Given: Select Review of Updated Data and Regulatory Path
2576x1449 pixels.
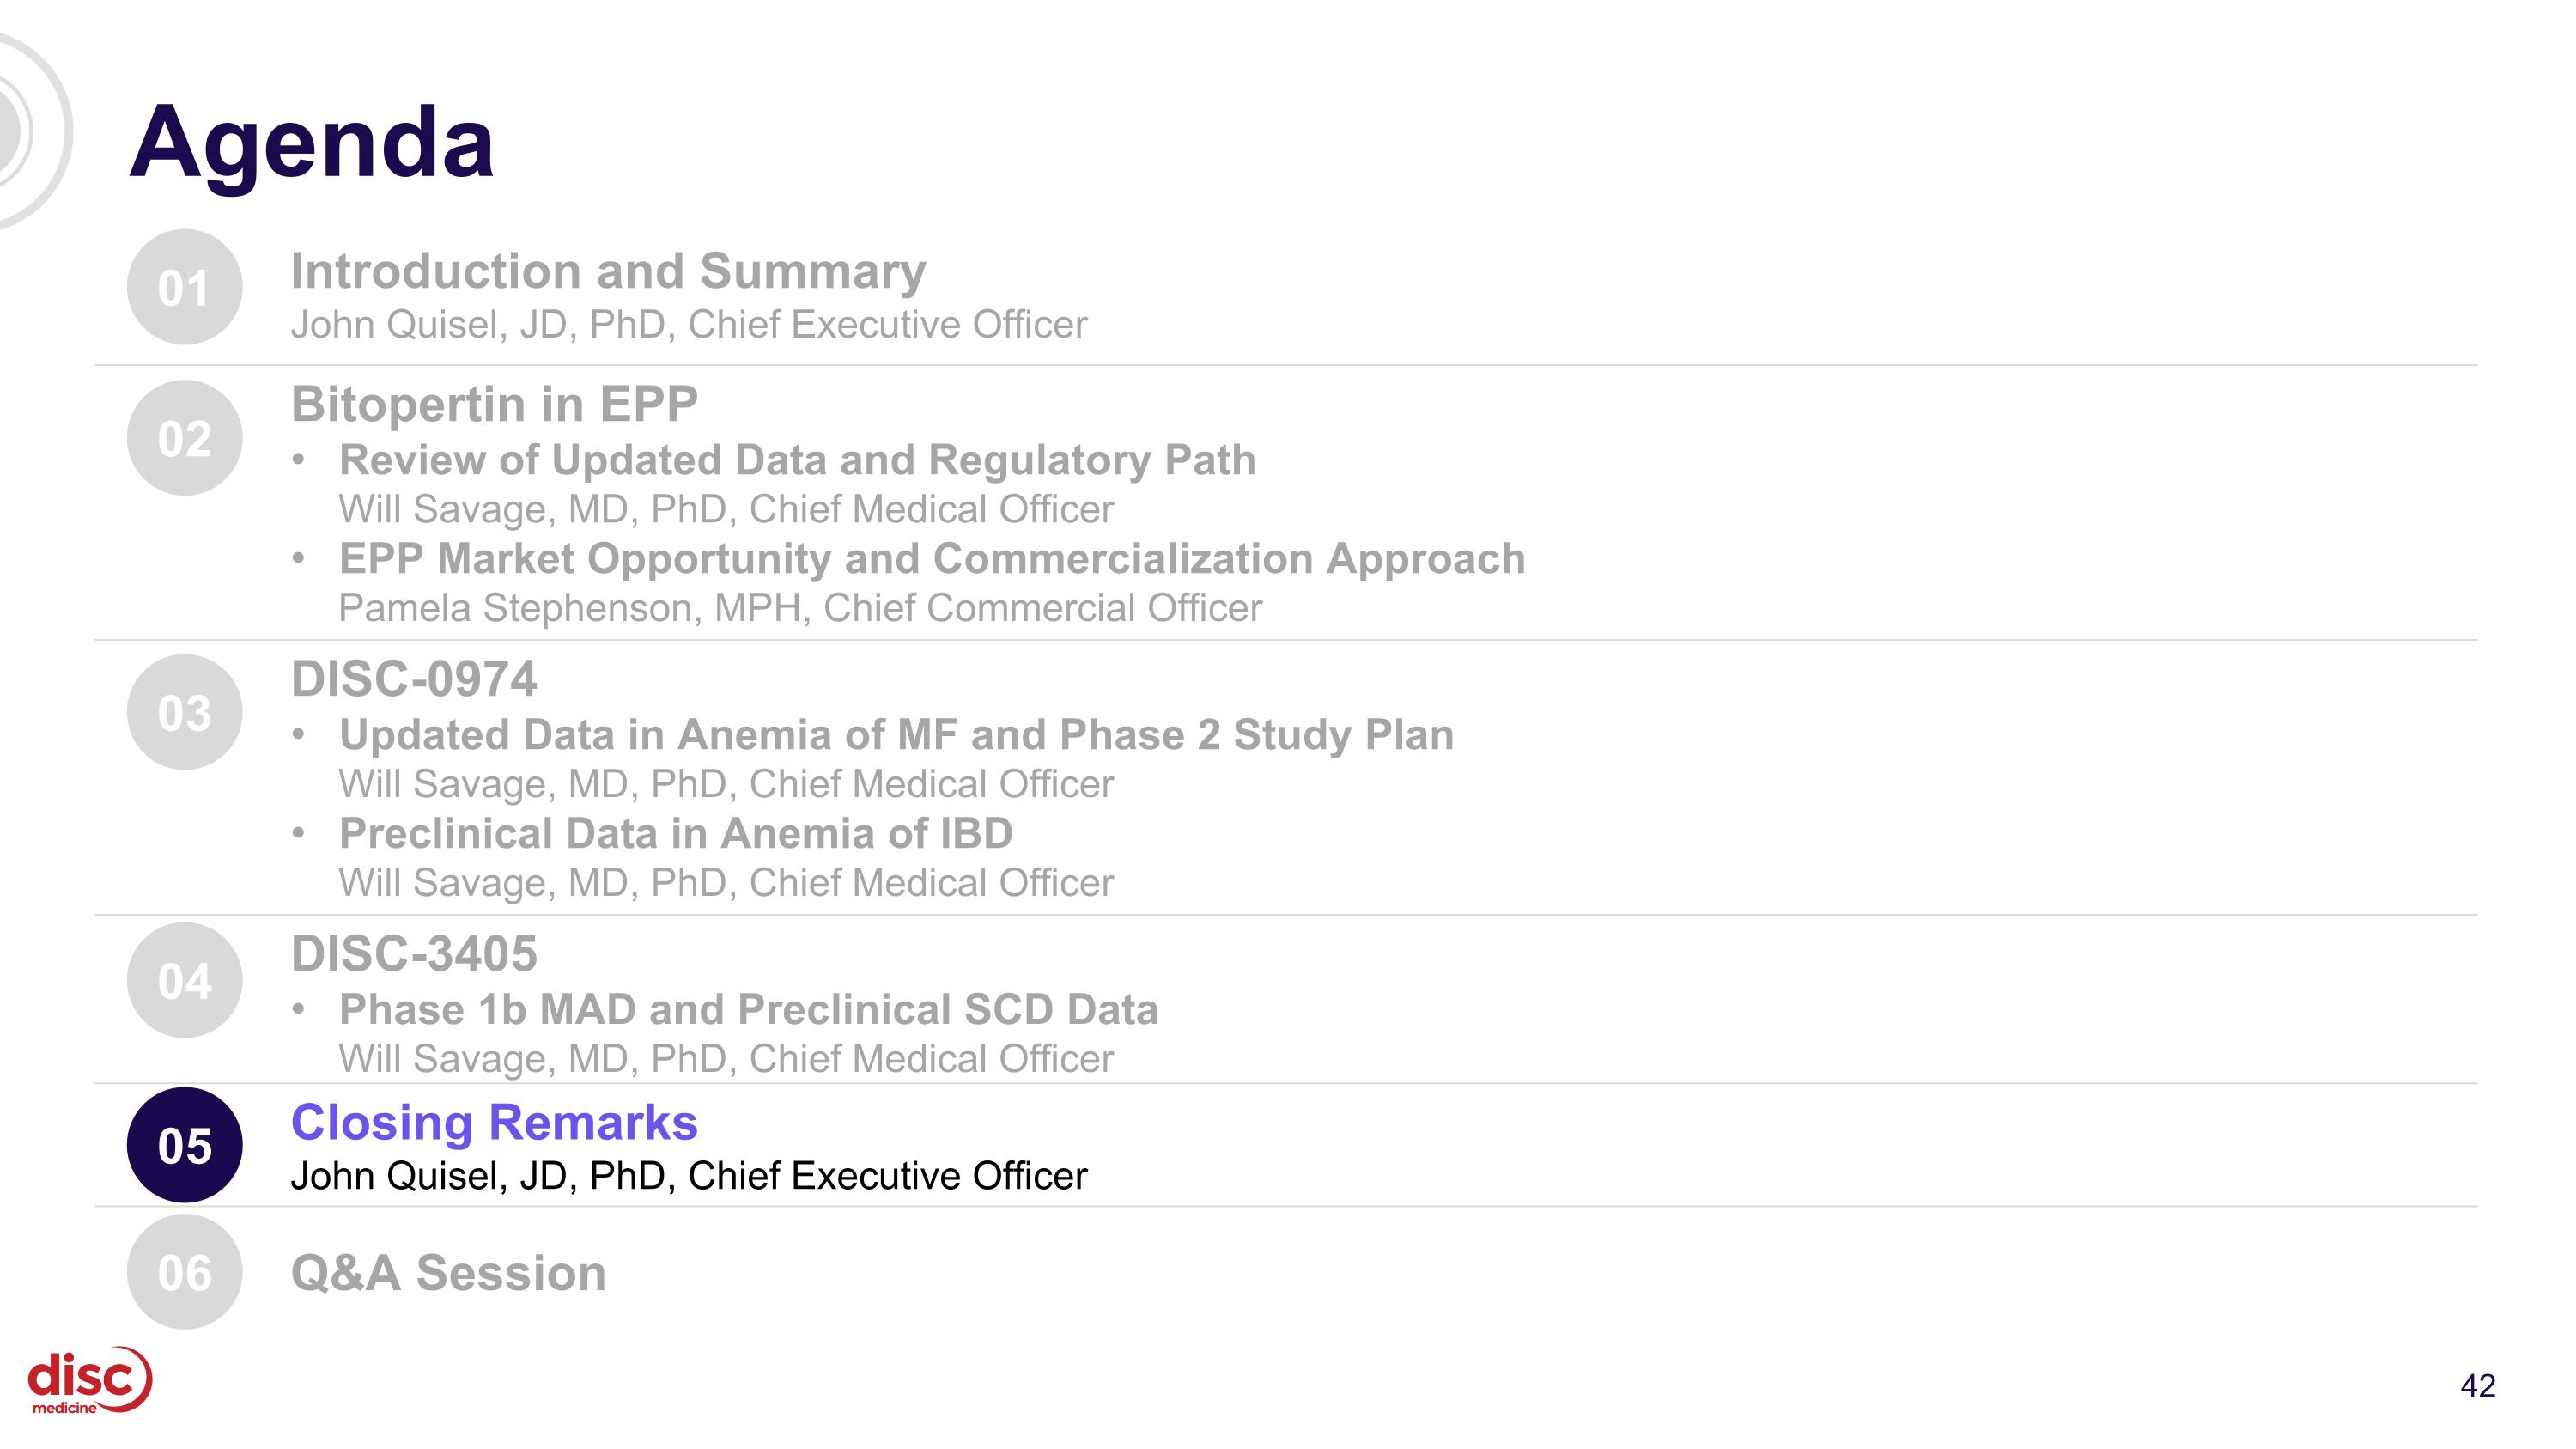Looking at the screenshot, I should coord(797,460).
